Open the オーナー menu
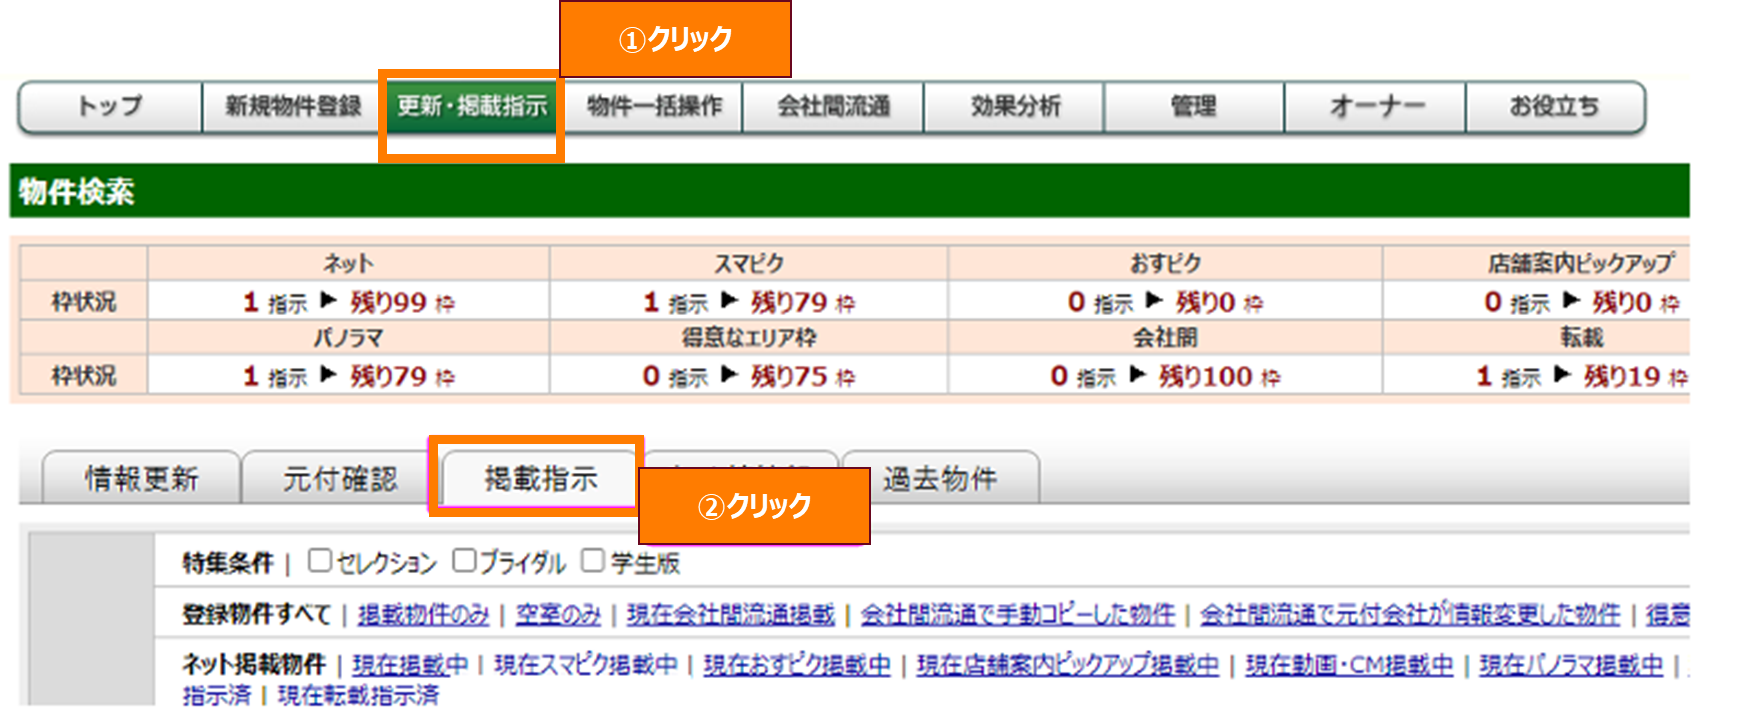The image size is (1738, 723). [1375, 106]
